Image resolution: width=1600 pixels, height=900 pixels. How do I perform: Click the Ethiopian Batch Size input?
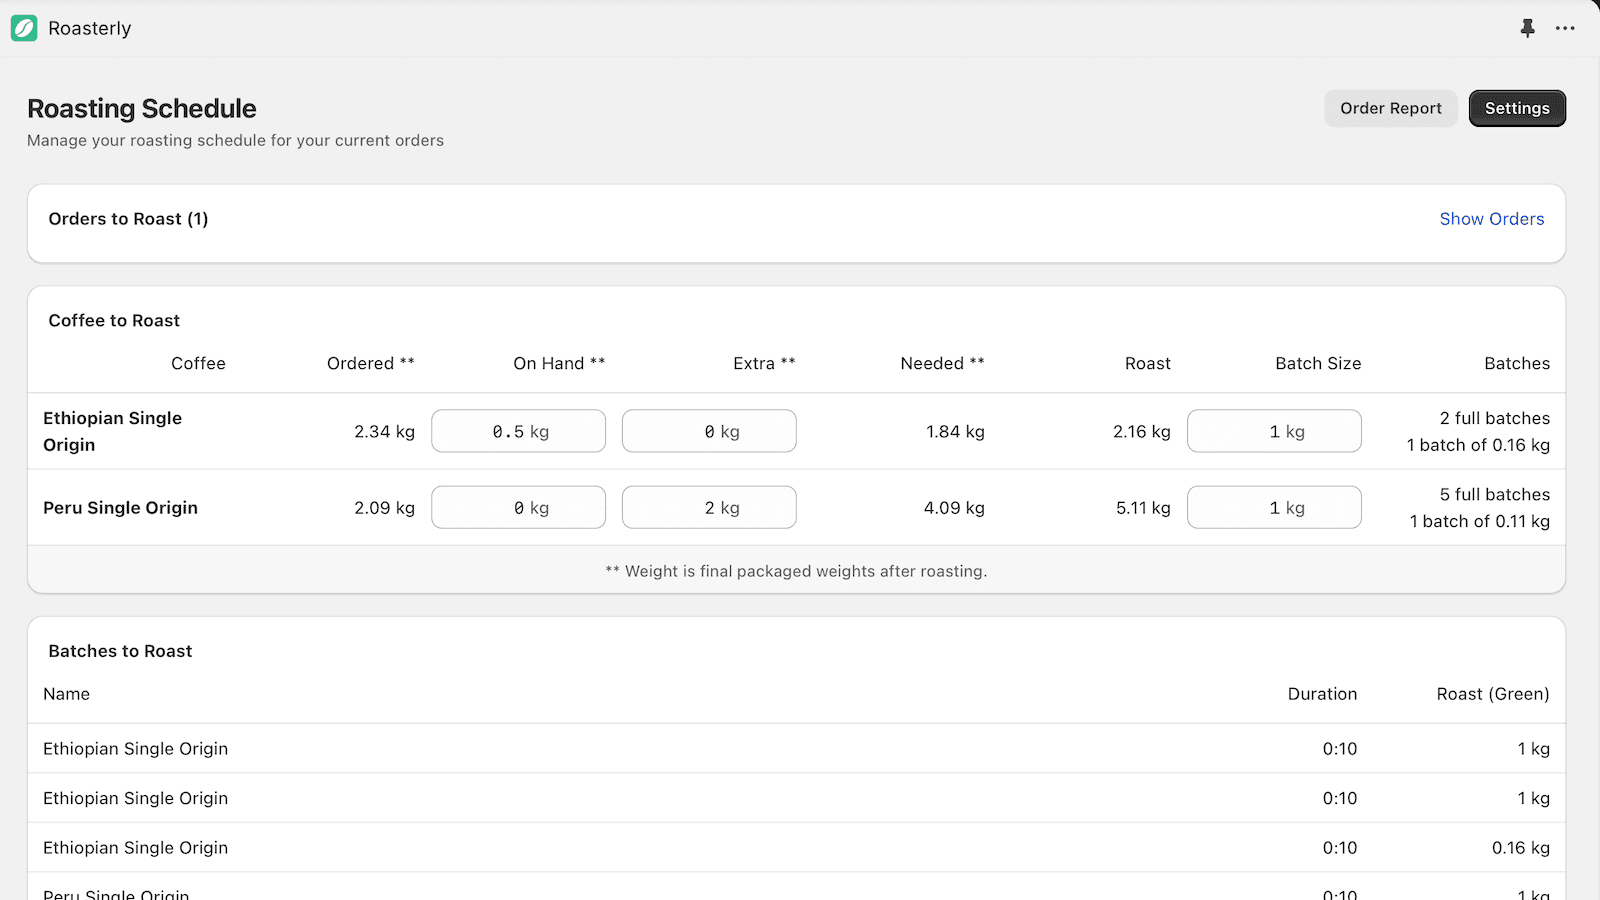point(1274,431)
